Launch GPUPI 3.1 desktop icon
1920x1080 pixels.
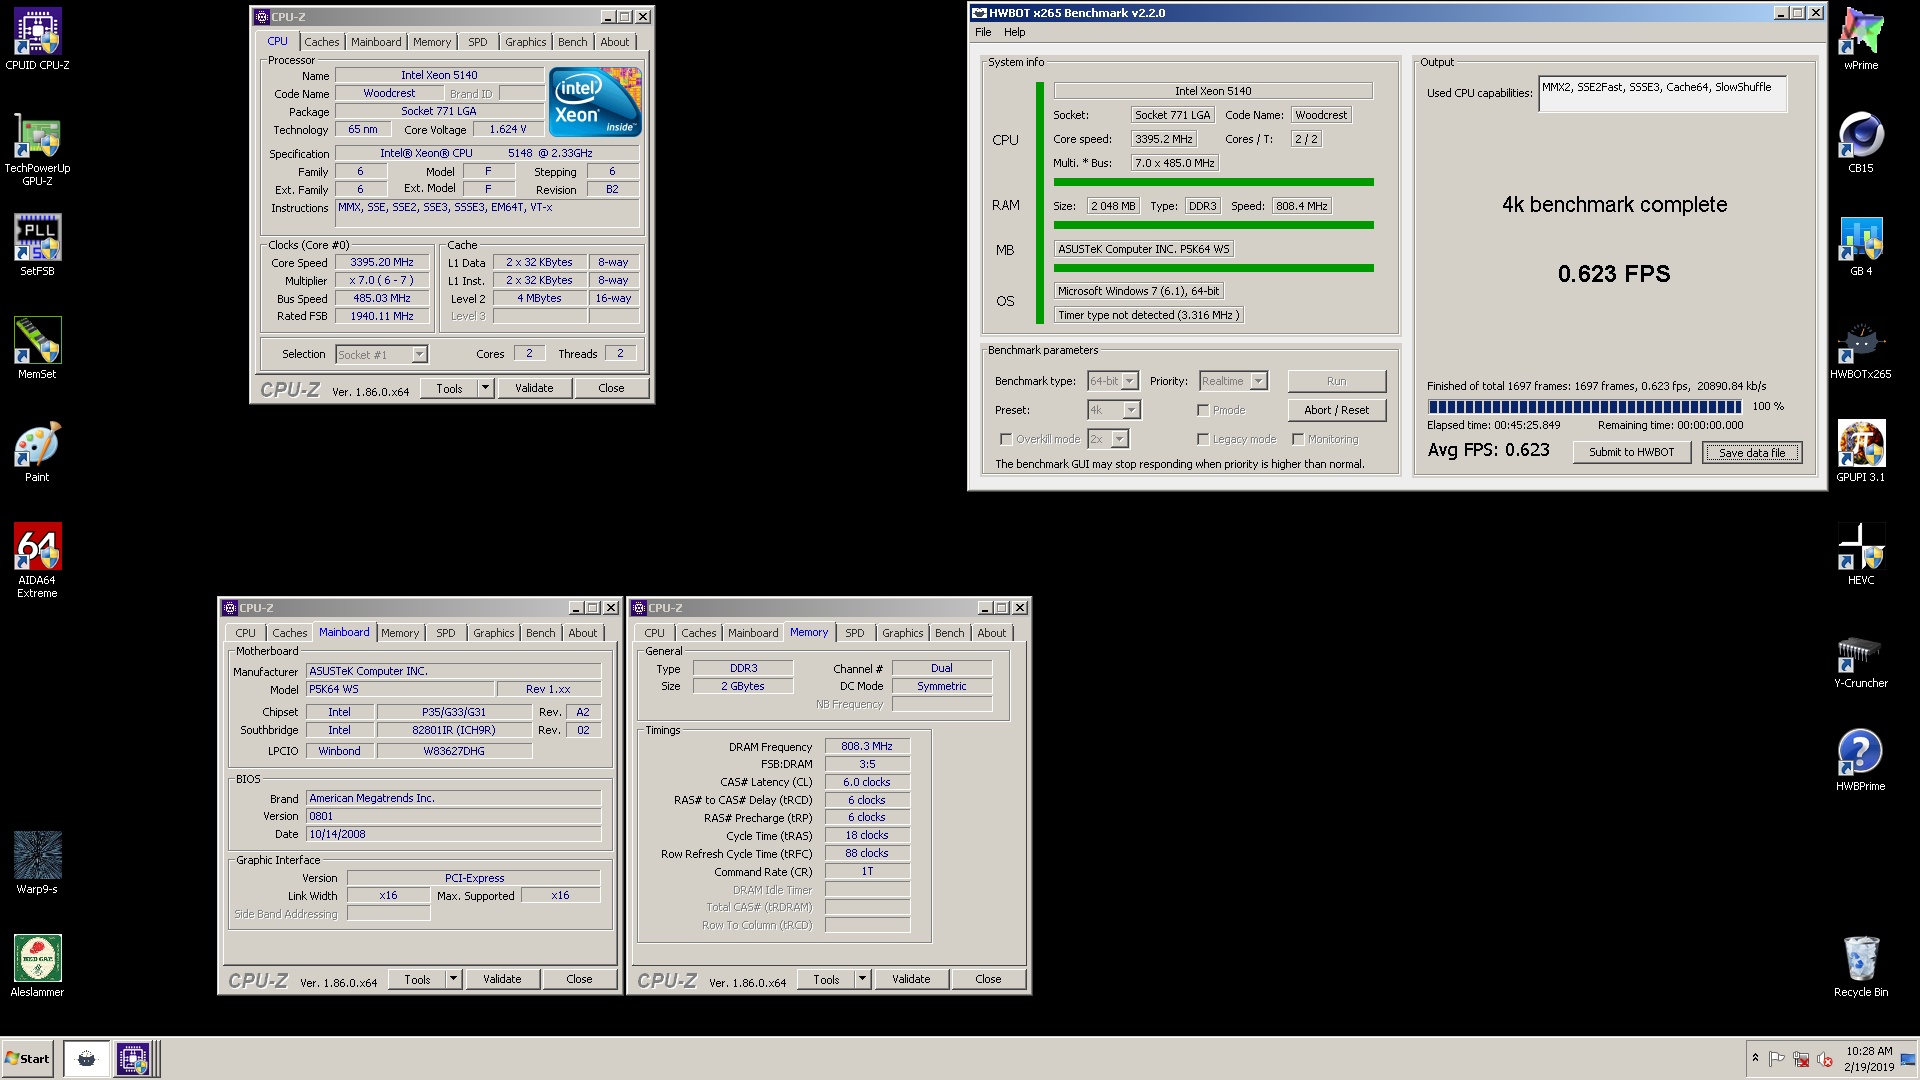pos(1861,452)
